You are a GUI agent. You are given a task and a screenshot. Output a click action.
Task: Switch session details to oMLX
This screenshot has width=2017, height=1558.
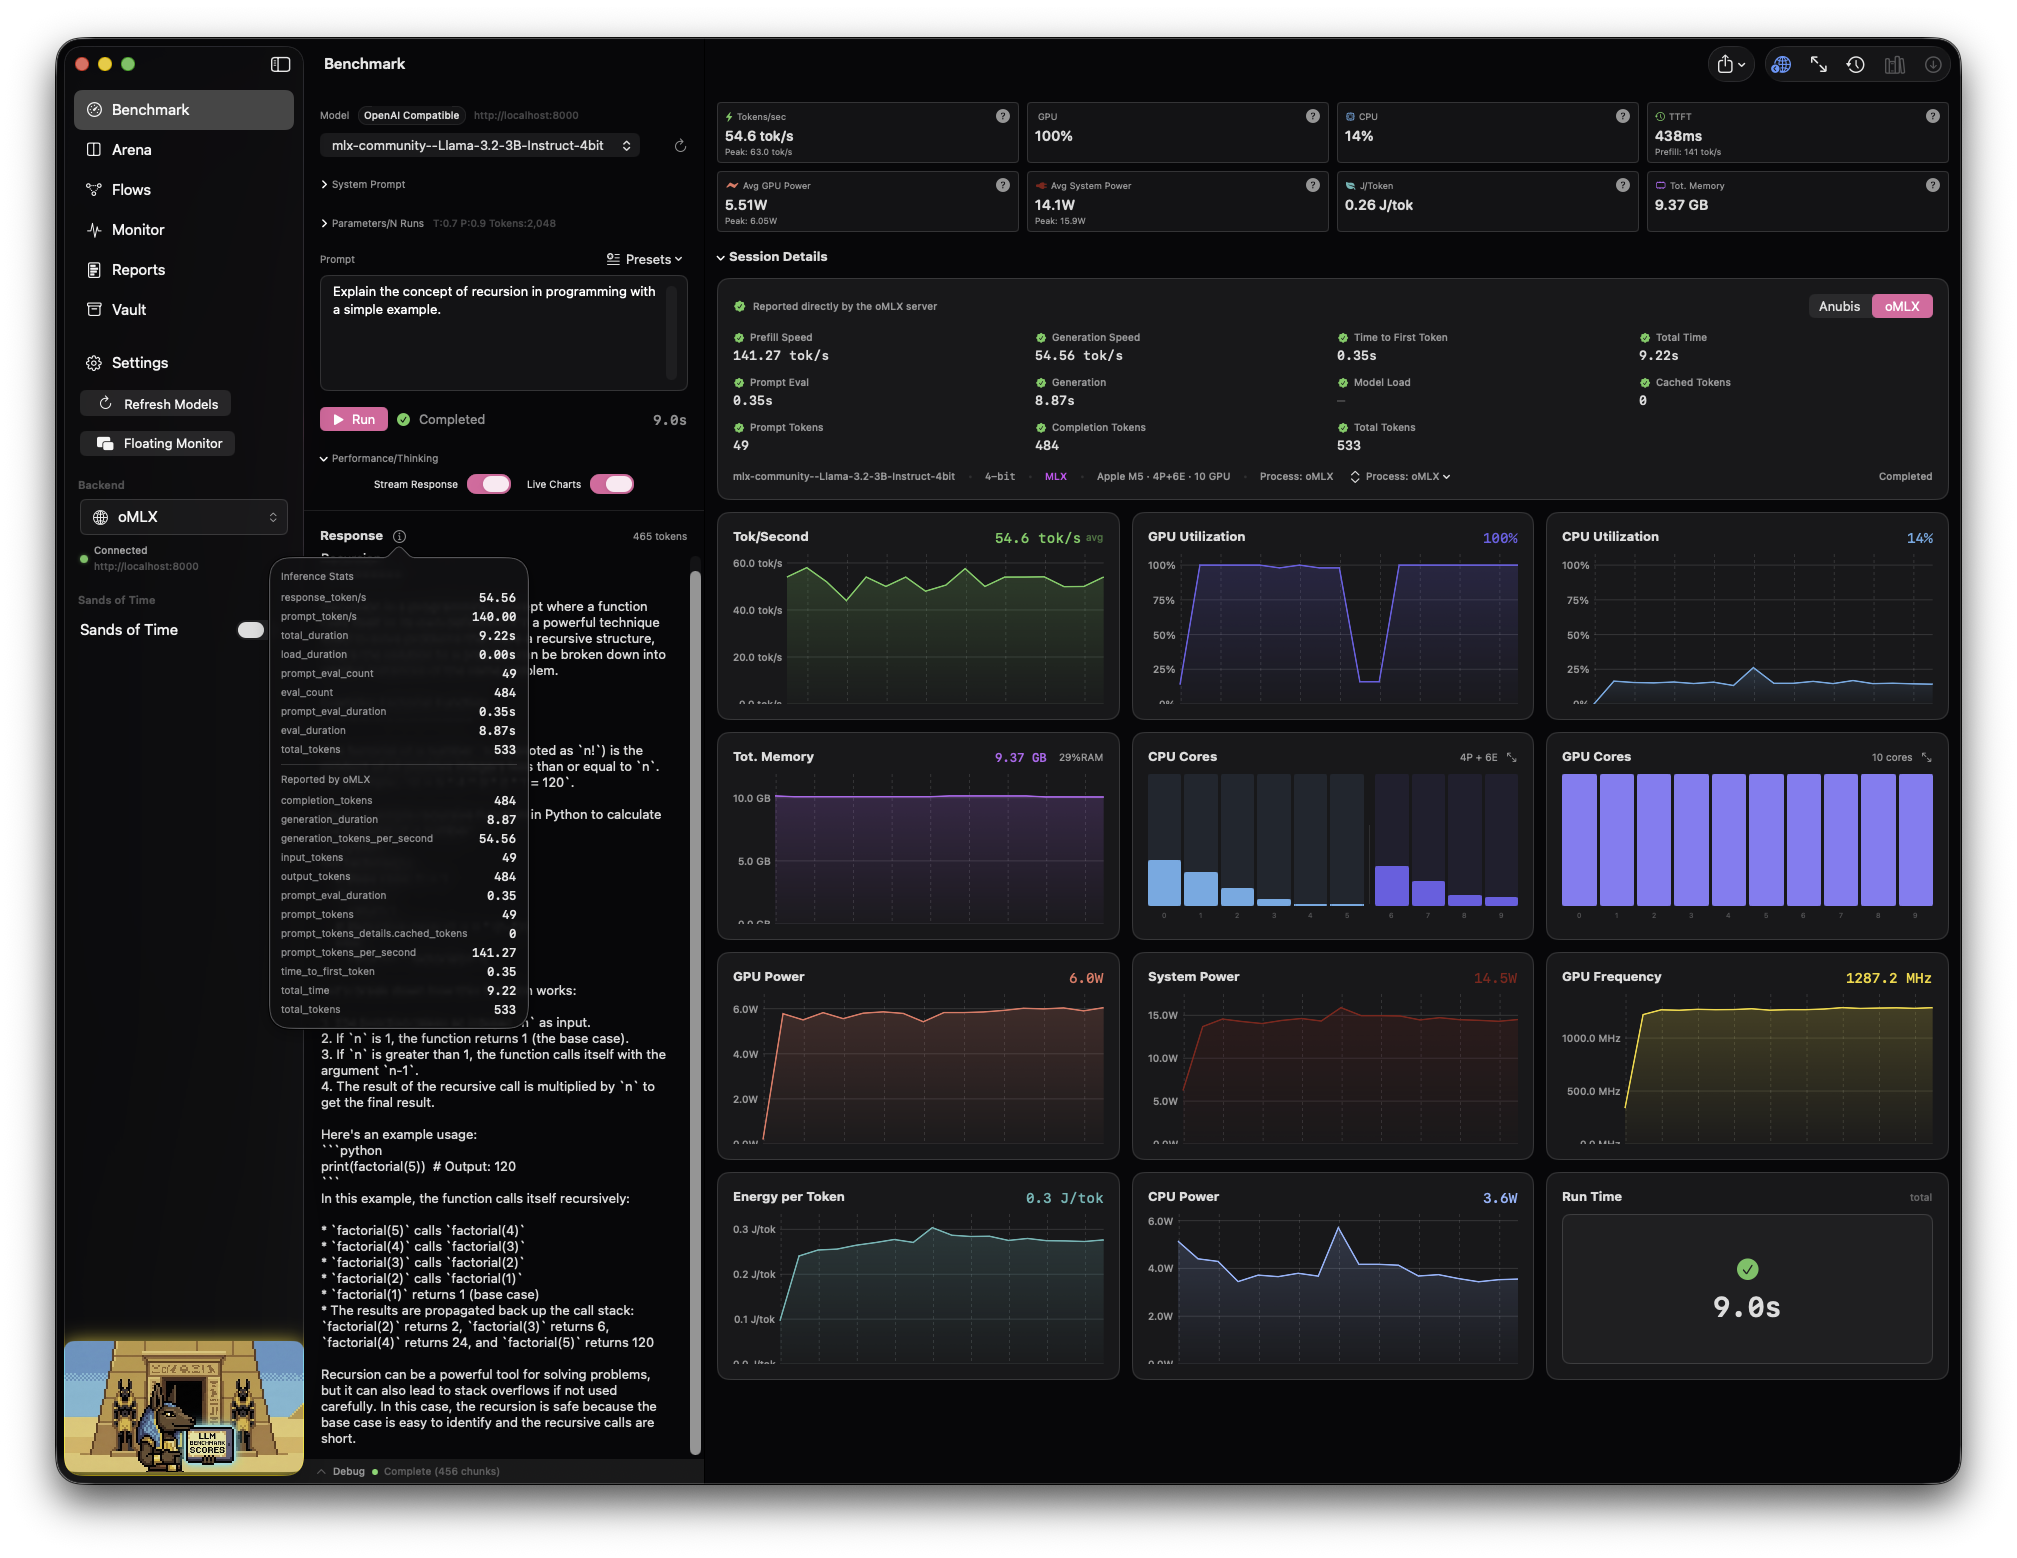pos(1902,307)
